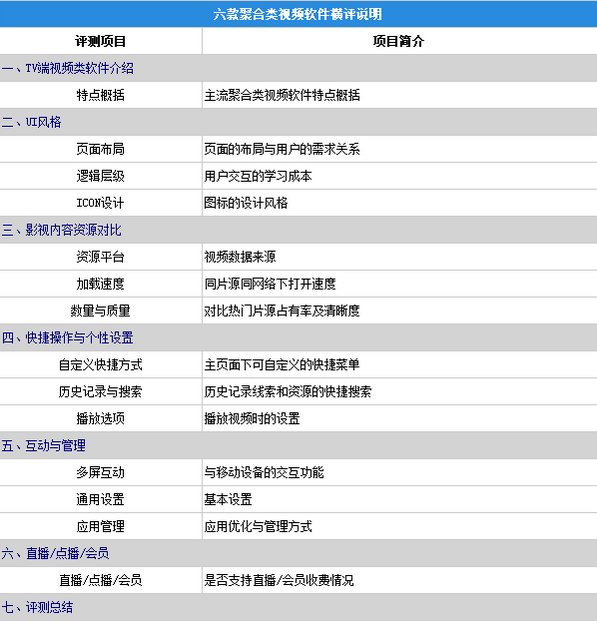Click the '数量与质量' cell
The width and height of the screenshot is (597, 621).
tap(101, 310)
